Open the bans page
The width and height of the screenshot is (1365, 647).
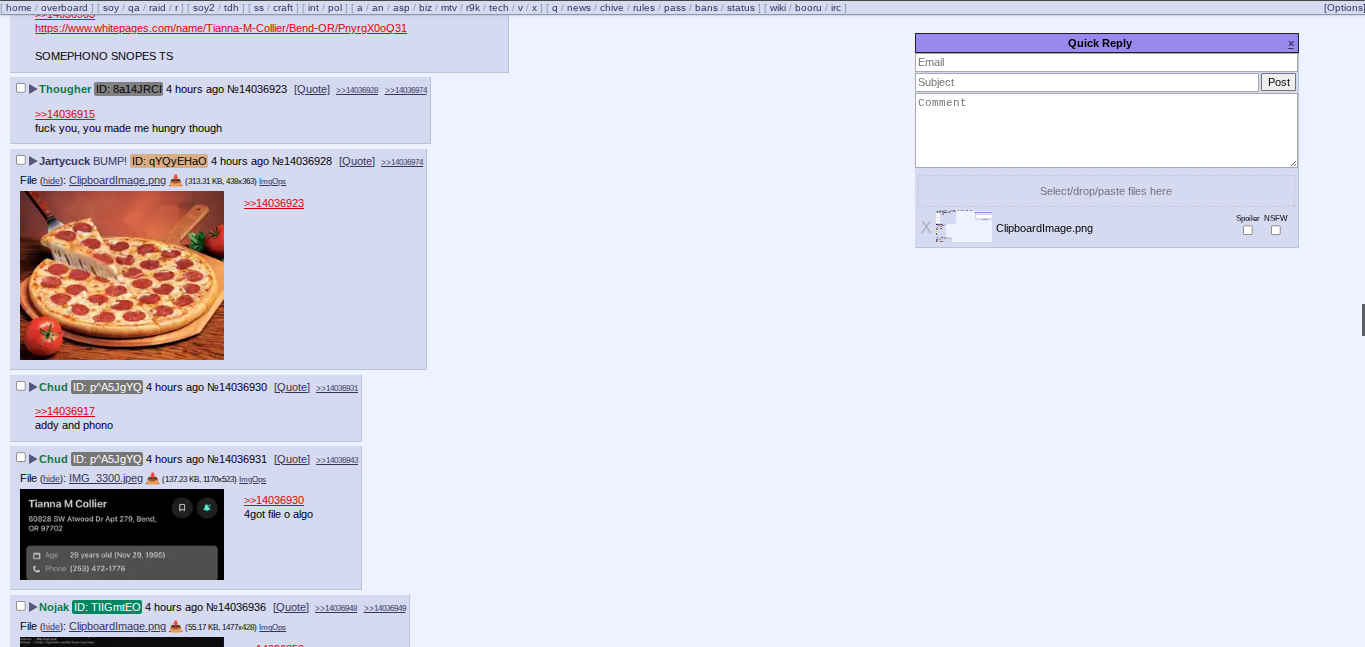(706, 8)
